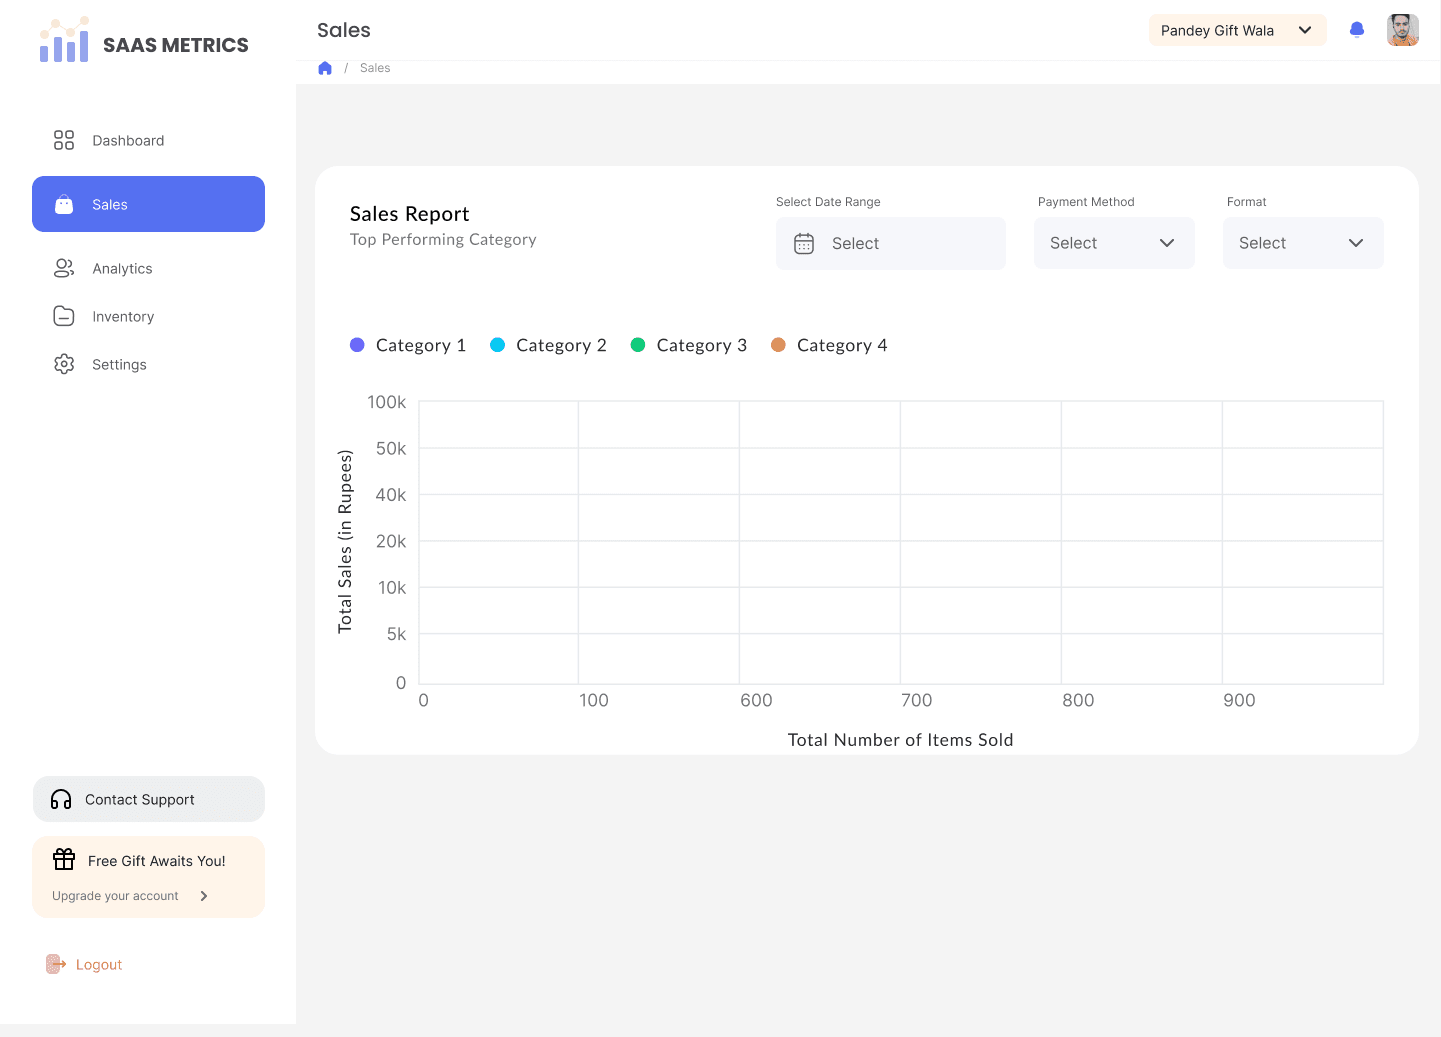The width and height of the screenshot is (1441, 1037).
Task: Click the Dashboard grid icon
Action: click(x=64, y=140)
